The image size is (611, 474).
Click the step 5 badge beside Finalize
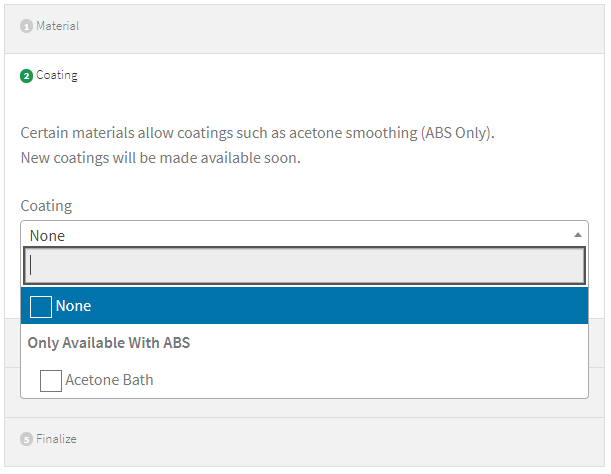(26, 439)
